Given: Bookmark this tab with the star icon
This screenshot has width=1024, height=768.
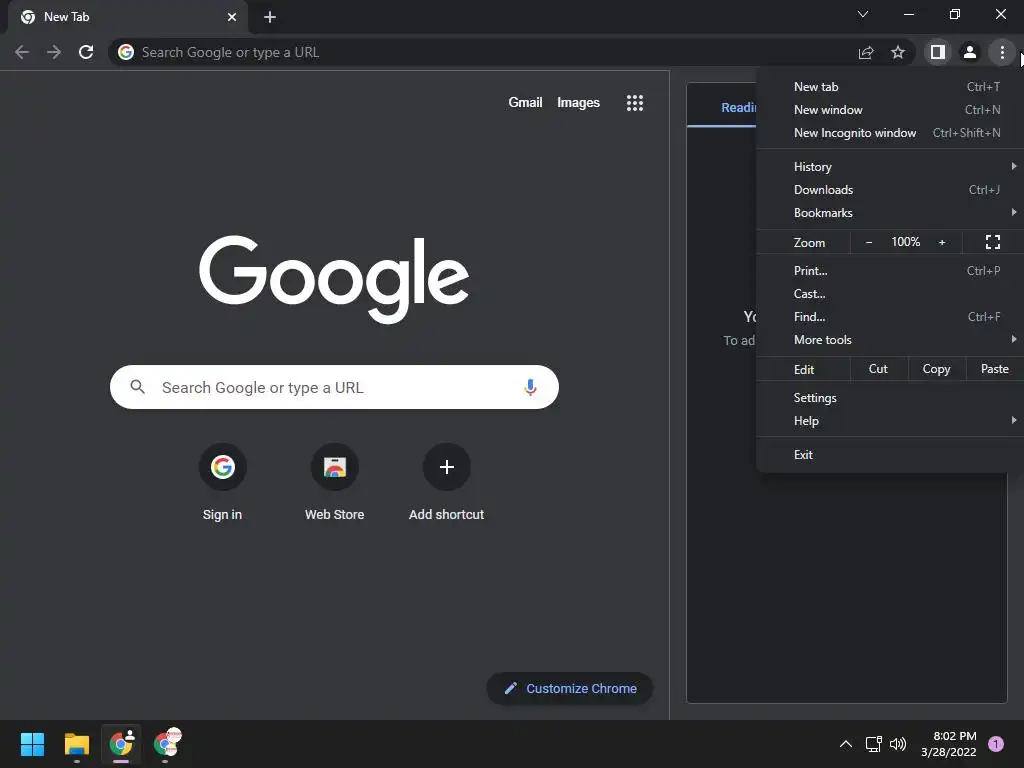Looking at the screenshot, I should (898, 52).
